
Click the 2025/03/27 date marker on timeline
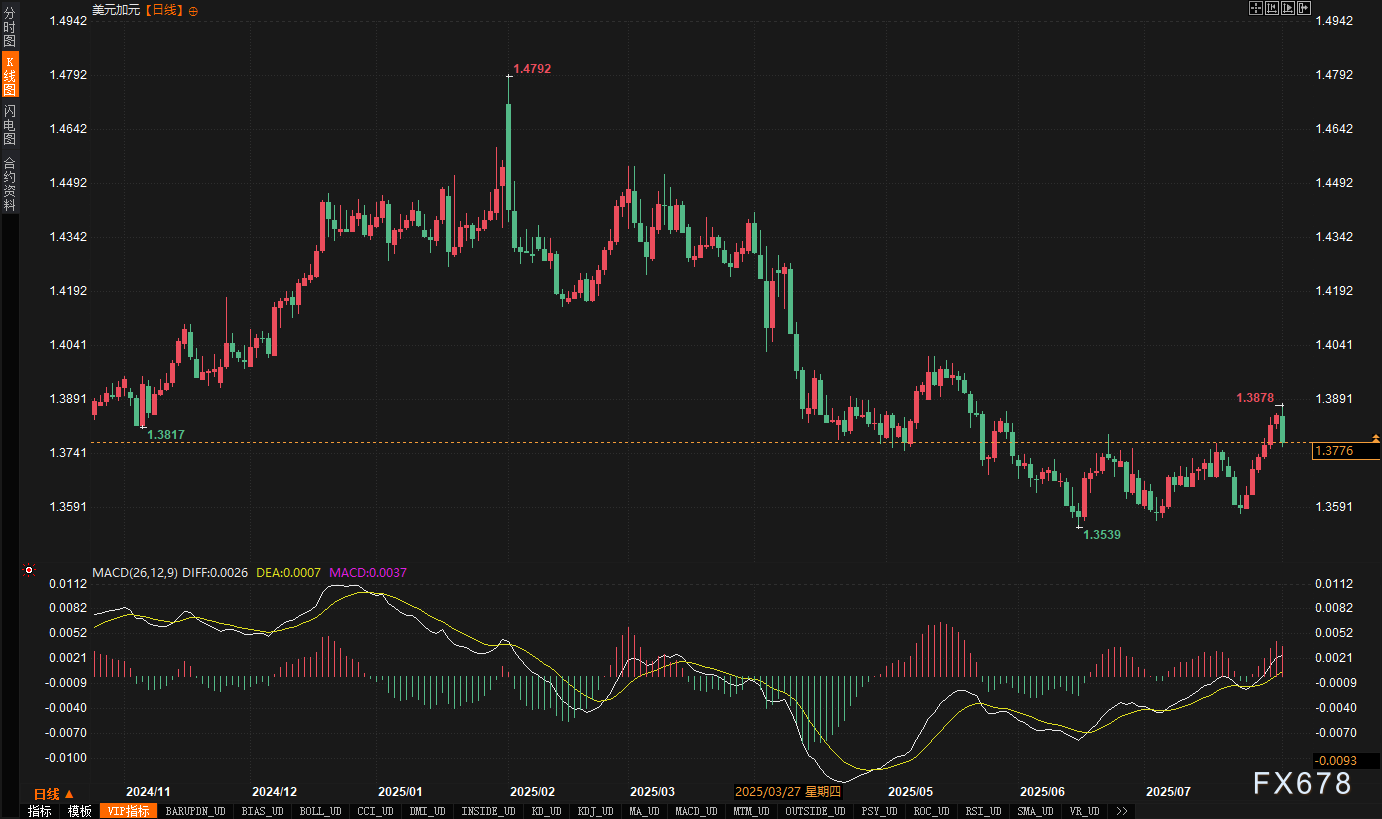tap(788, 790)
